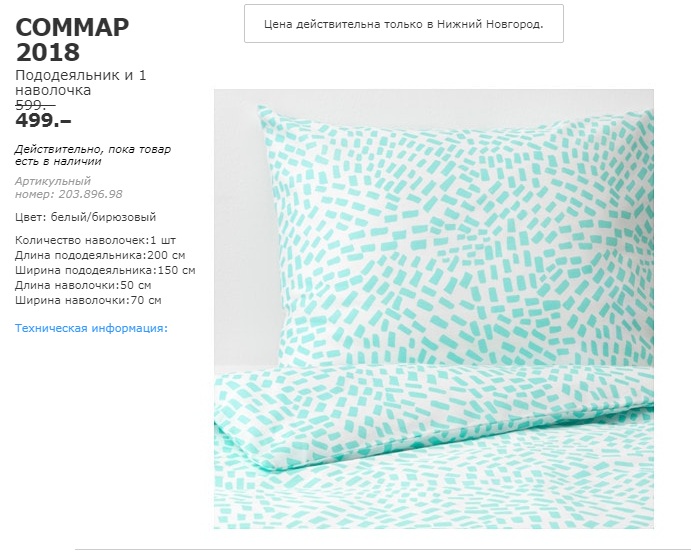Select the article number 203.896.98

(x=90, y=194)
